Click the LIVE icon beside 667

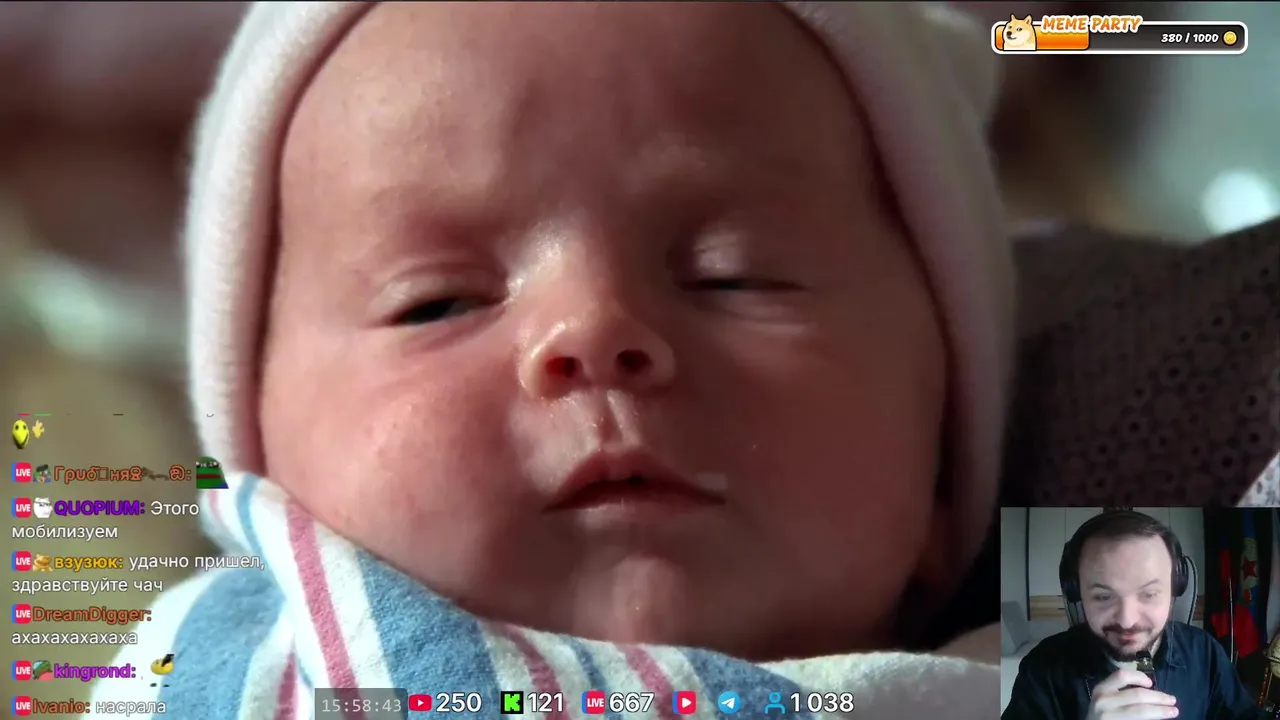[594, 703]
